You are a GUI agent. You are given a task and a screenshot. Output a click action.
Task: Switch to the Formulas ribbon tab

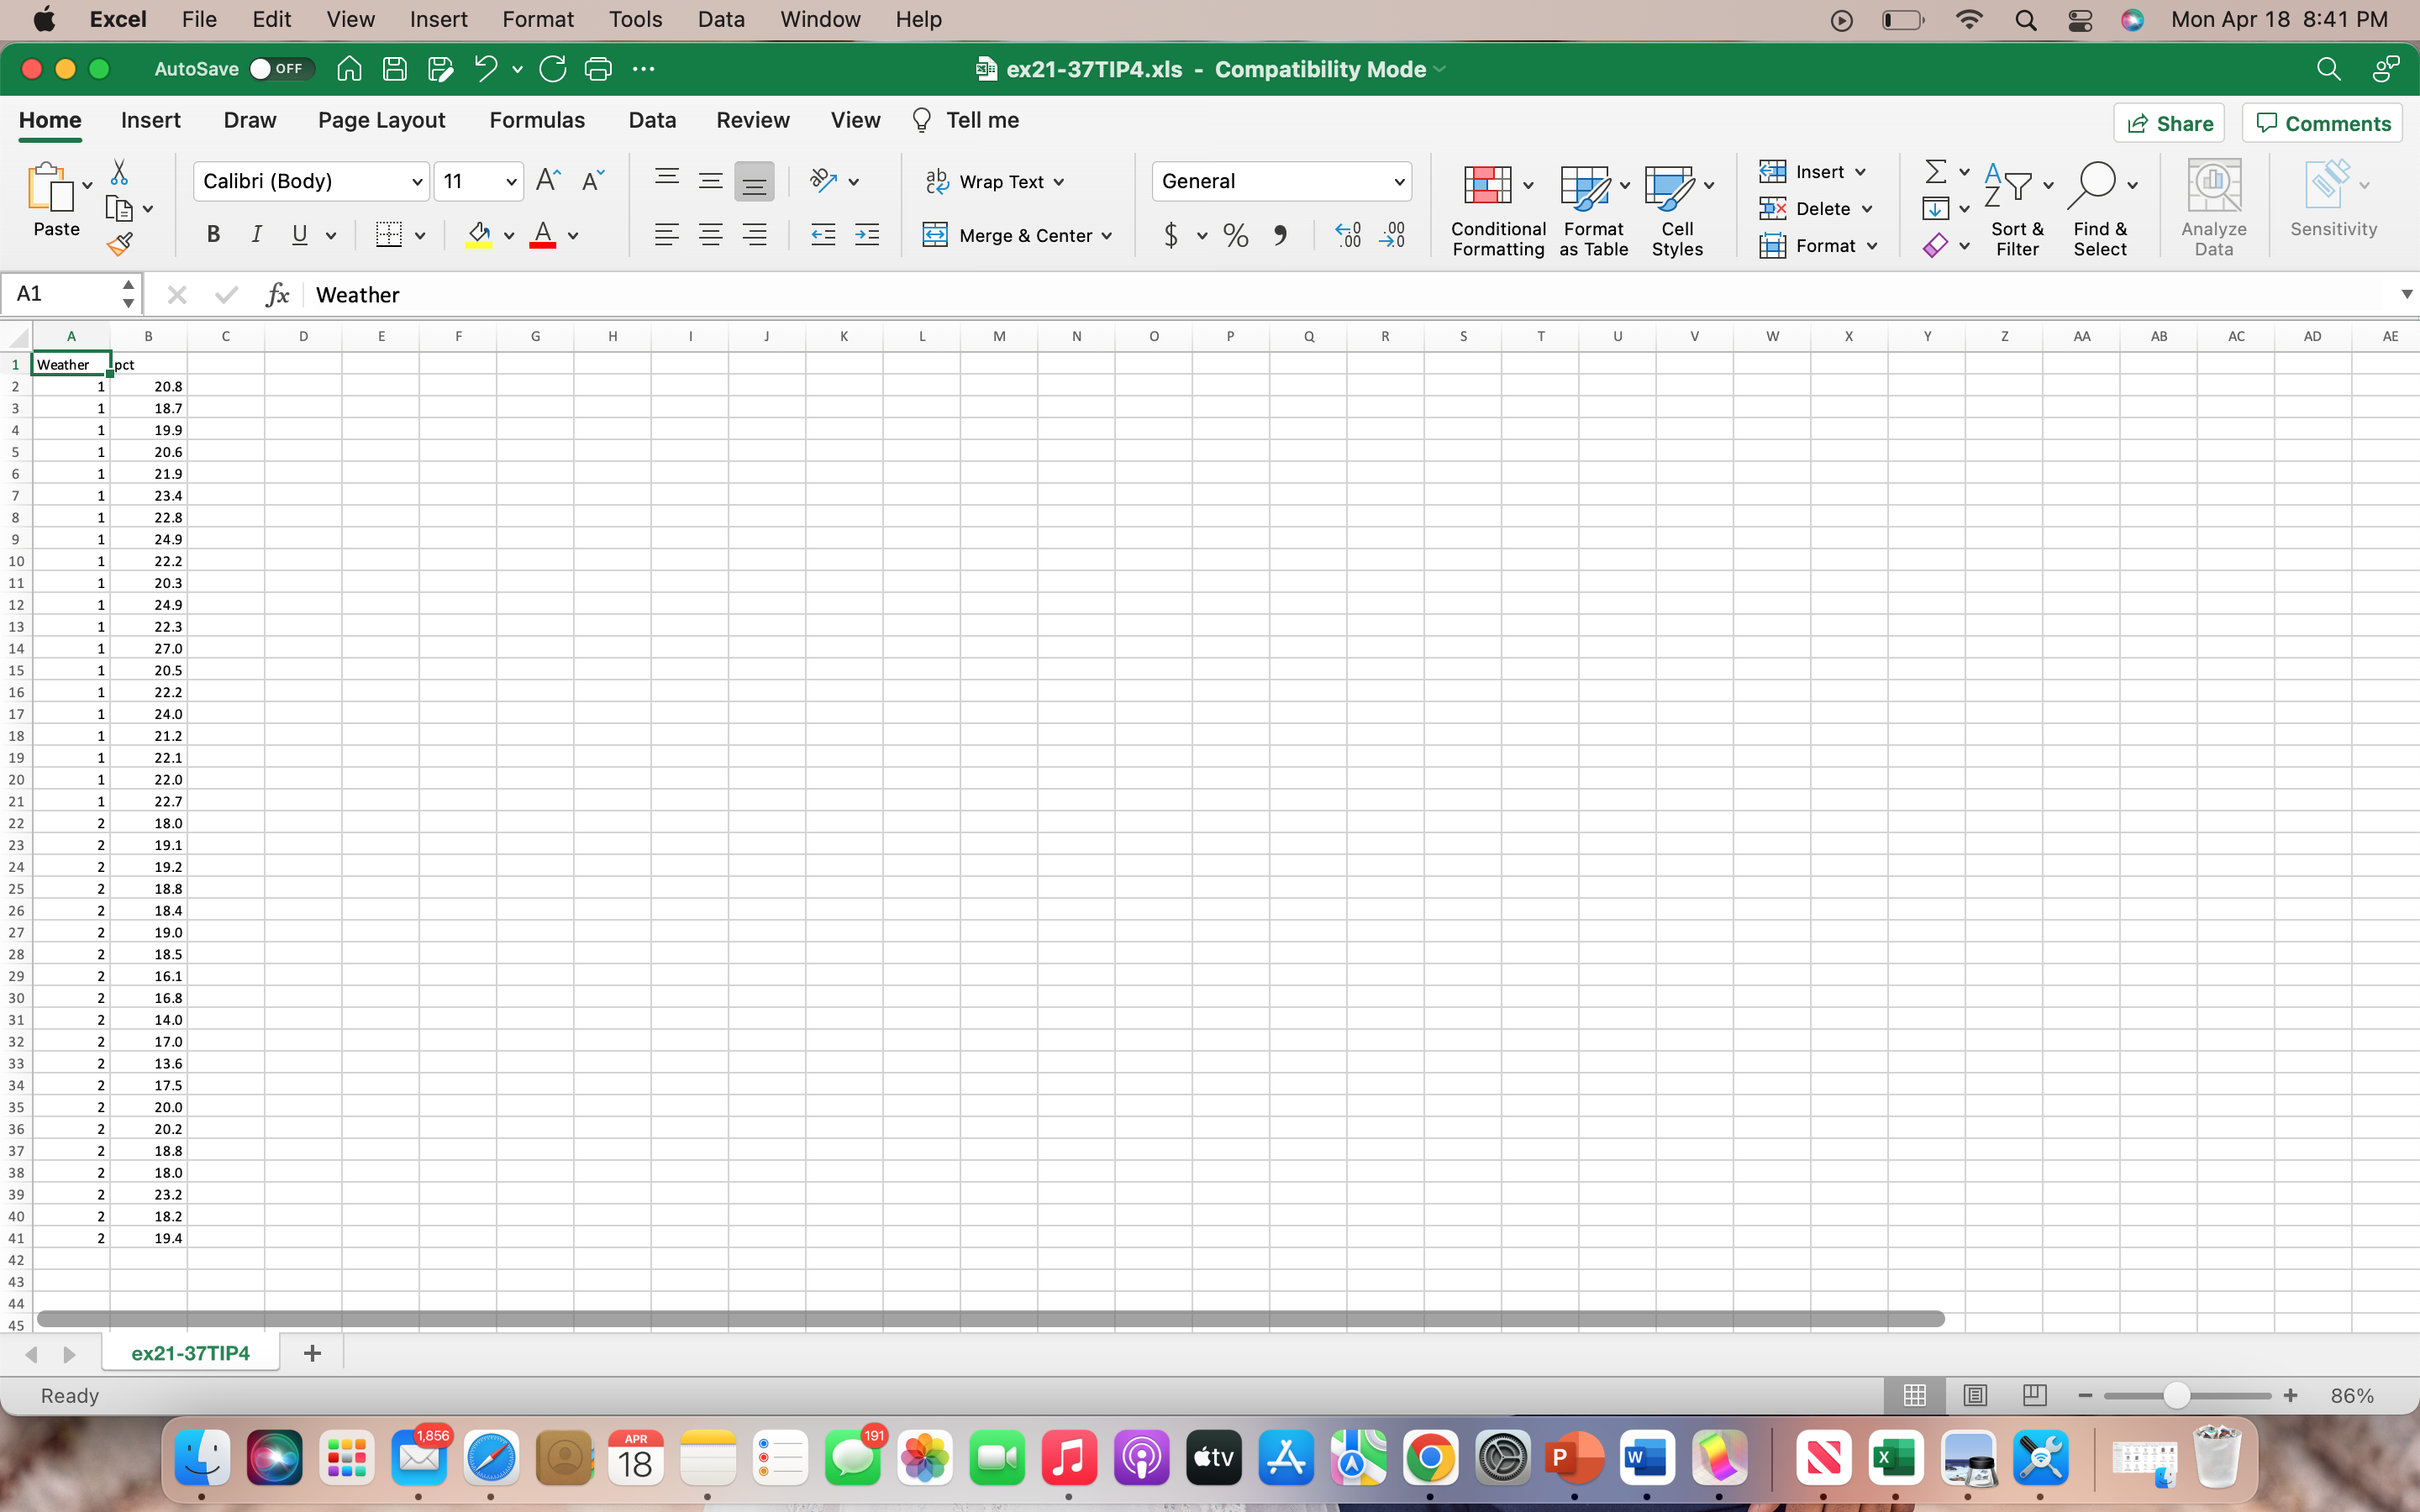(x=537, y=119)
